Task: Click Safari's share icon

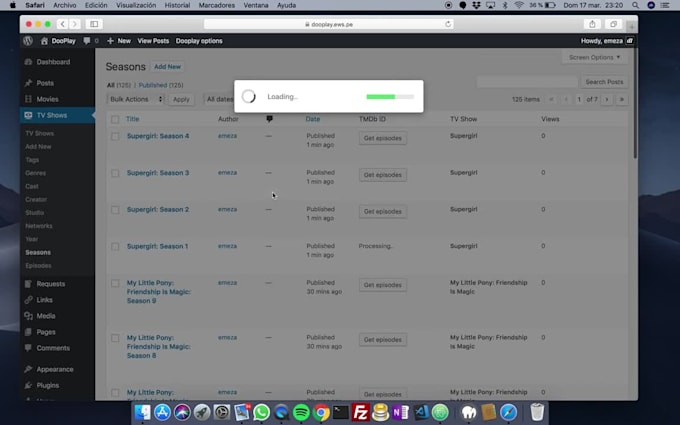Action: (592, 24)
